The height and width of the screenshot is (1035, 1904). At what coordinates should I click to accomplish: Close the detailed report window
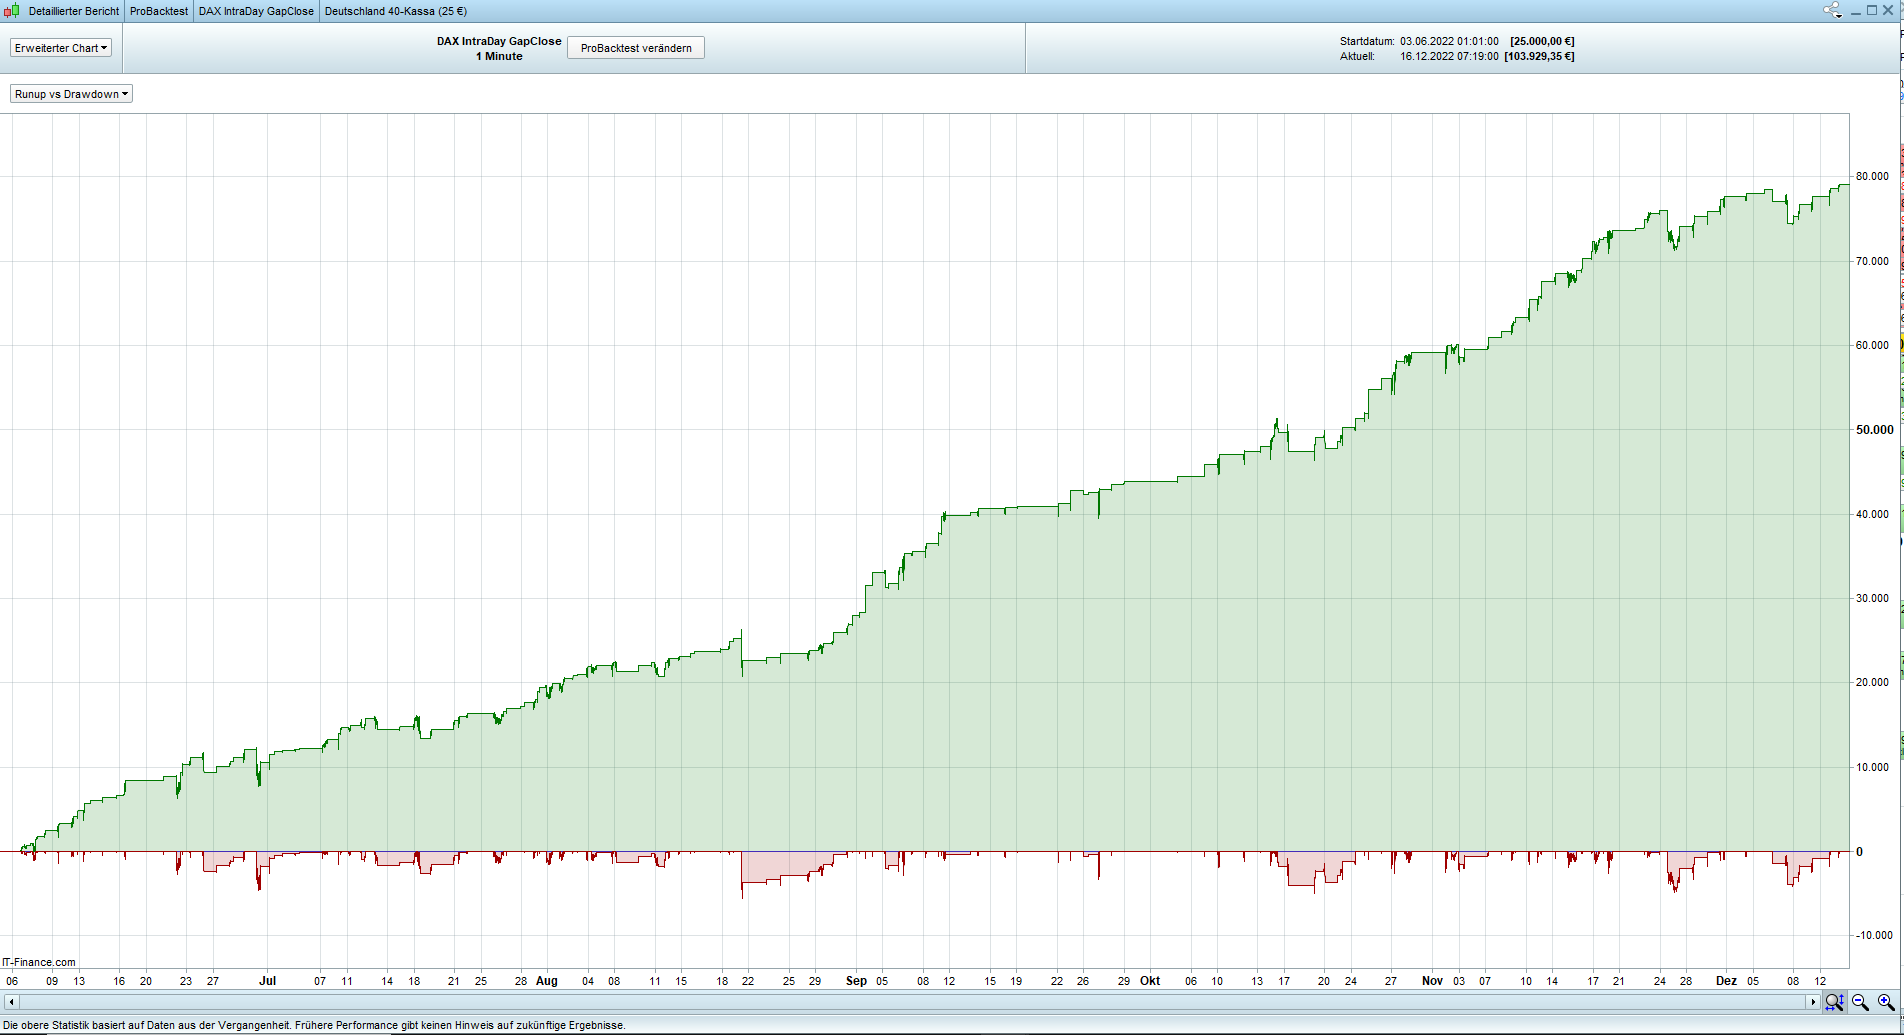click(x=1889, y=11)
